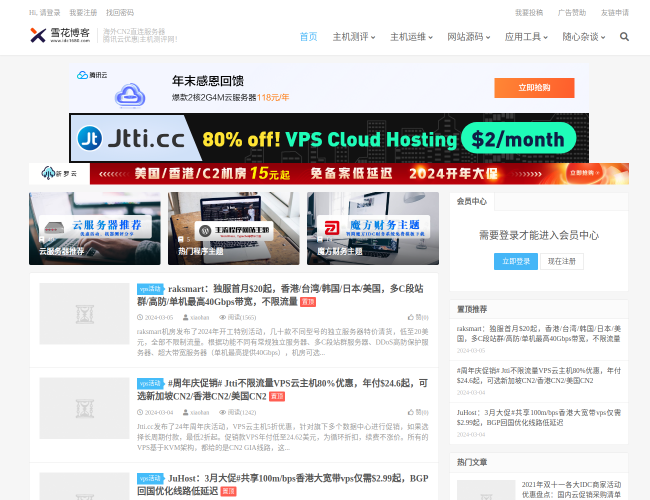Click the 腾讯云 cloud logo in banner

coord(92,75)
